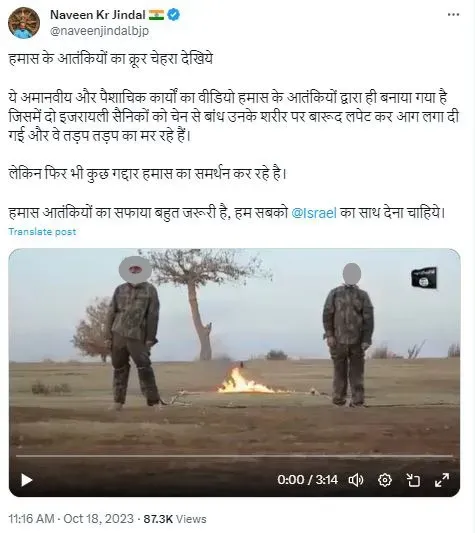This screenshot has width=475, height=533.
Task: Open Naveen Kr Jindal's profile avatar
Action: click(x=24, y=23)
